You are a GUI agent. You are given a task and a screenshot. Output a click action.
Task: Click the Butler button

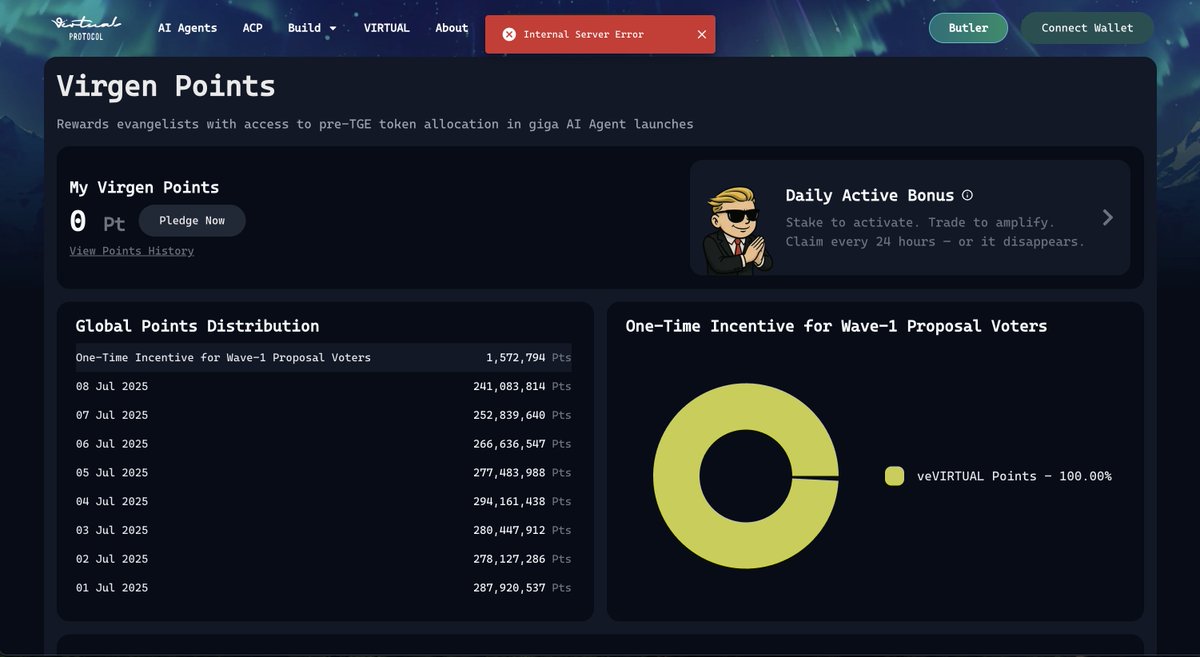[x=968, y=28]
